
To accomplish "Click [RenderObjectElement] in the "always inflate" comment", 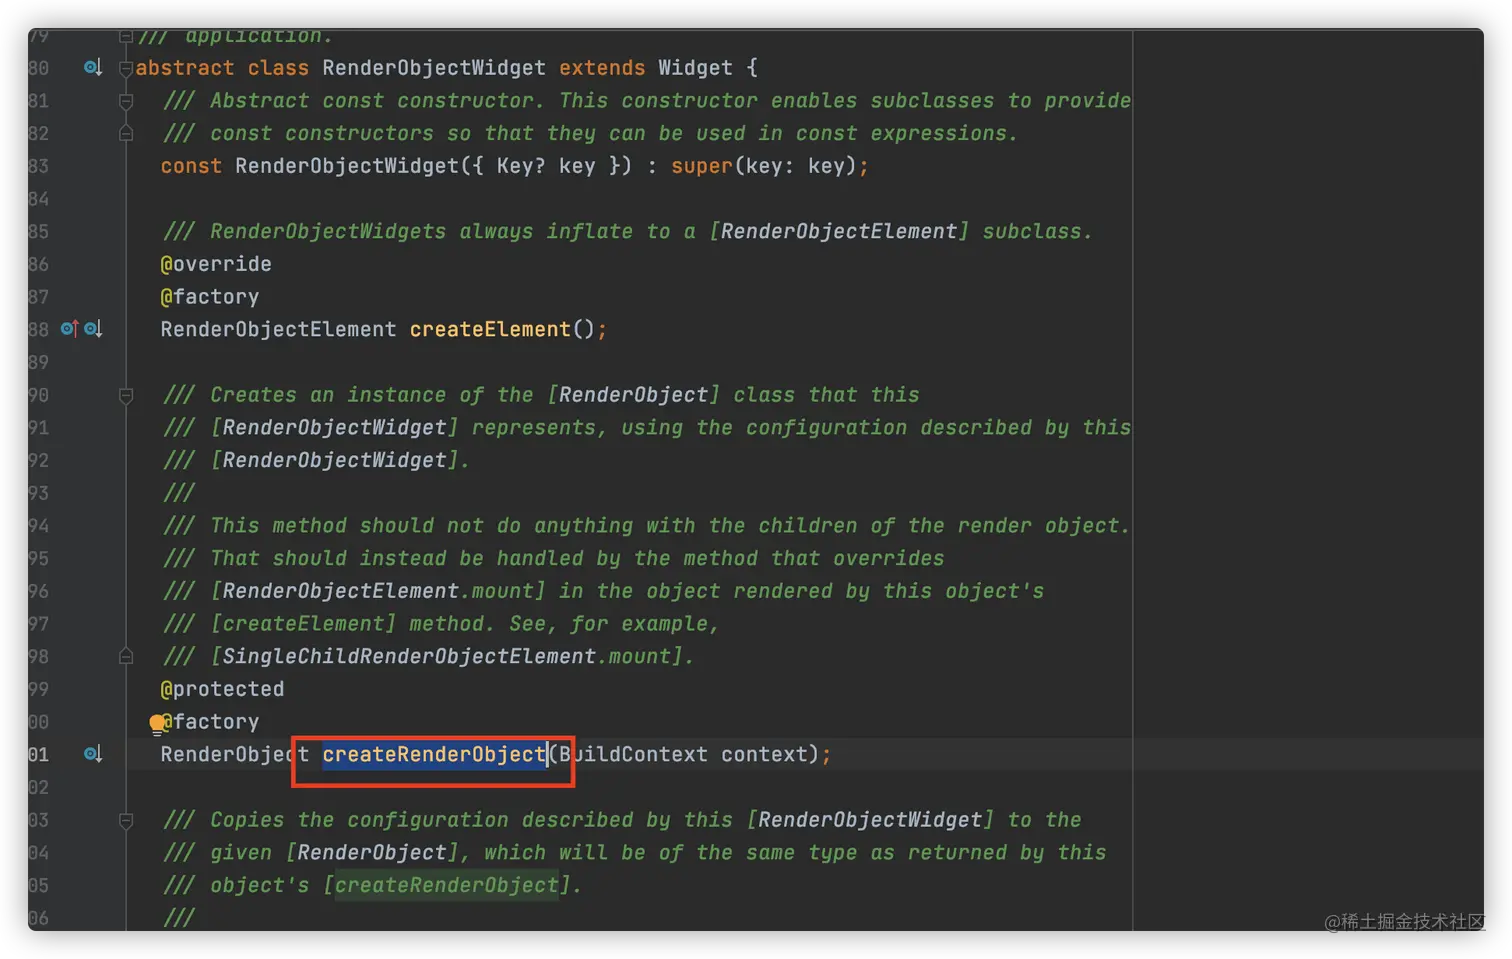I will [x=839, y=231].
